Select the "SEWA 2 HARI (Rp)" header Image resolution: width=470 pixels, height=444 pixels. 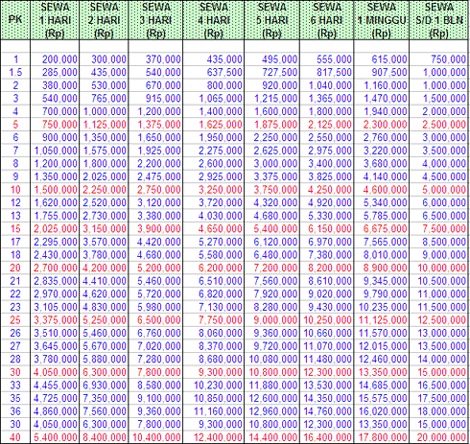(104, 20)
